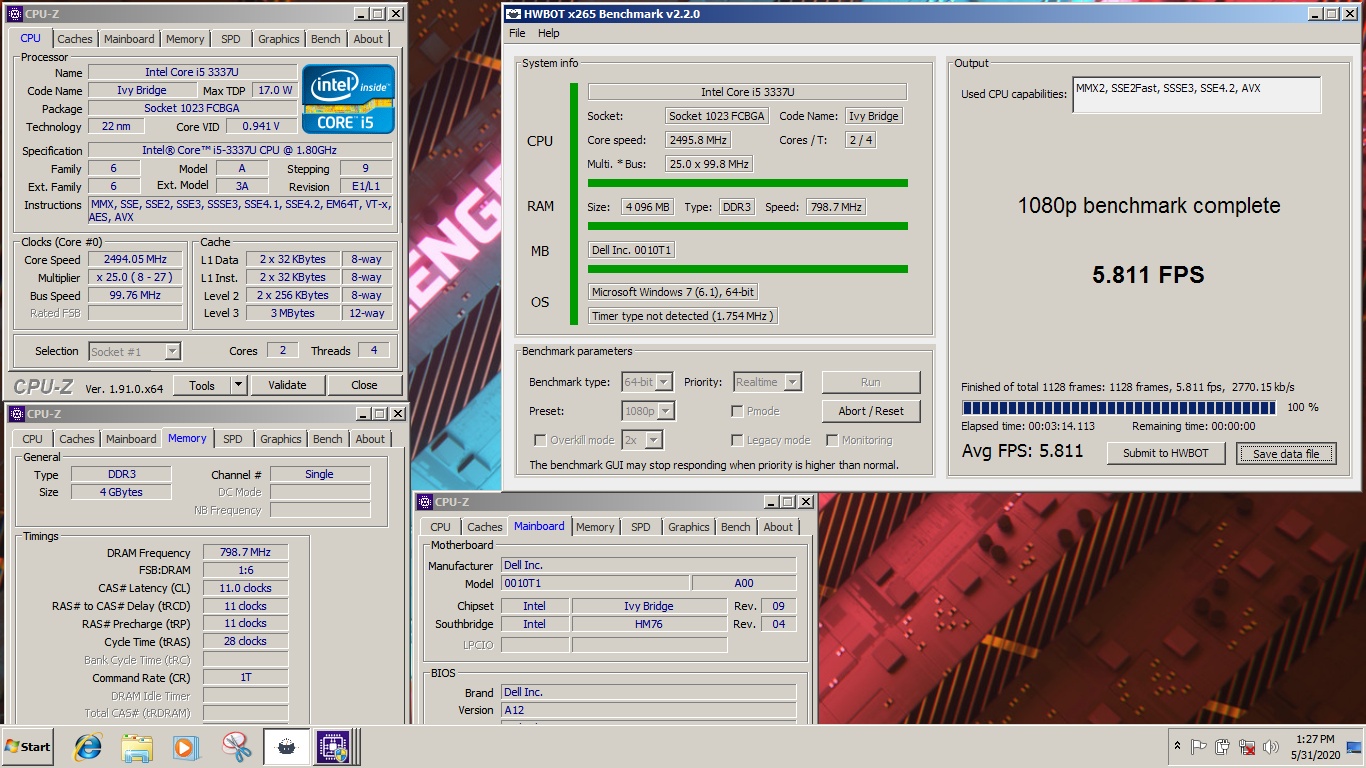This screenshot has width=1366, height=768.
Task: Open the Priority Realtime dropdown
Action: [793, 382]
